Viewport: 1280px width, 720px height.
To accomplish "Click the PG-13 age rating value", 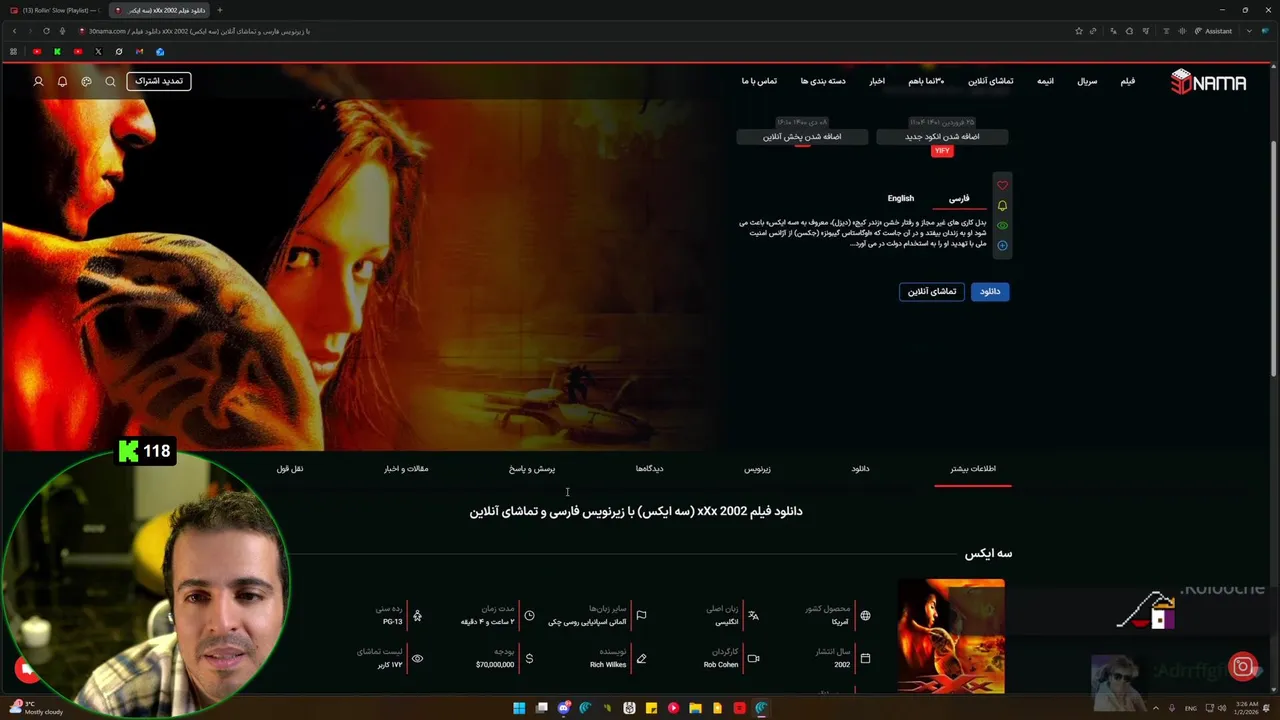I will (392, 621).
